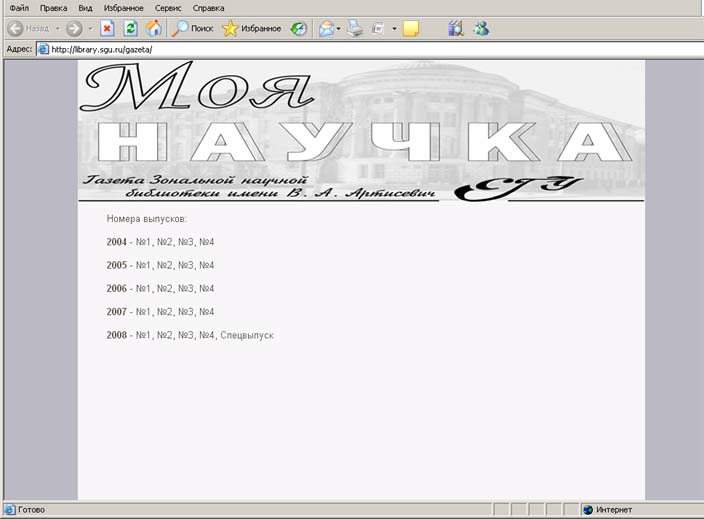Click the 'Адрес:' label
The image size is (704, 519).
pyautogui.click(x=19, y=49)
